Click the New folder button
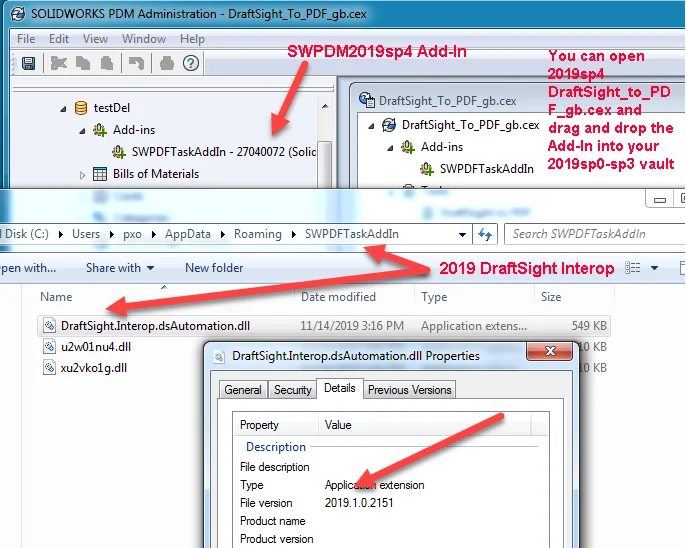The image size is (687, 548). (214, 268)
